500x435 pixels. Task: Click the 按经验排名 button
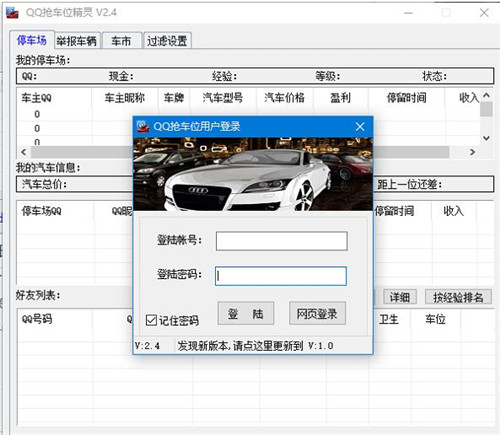[458, 297]
